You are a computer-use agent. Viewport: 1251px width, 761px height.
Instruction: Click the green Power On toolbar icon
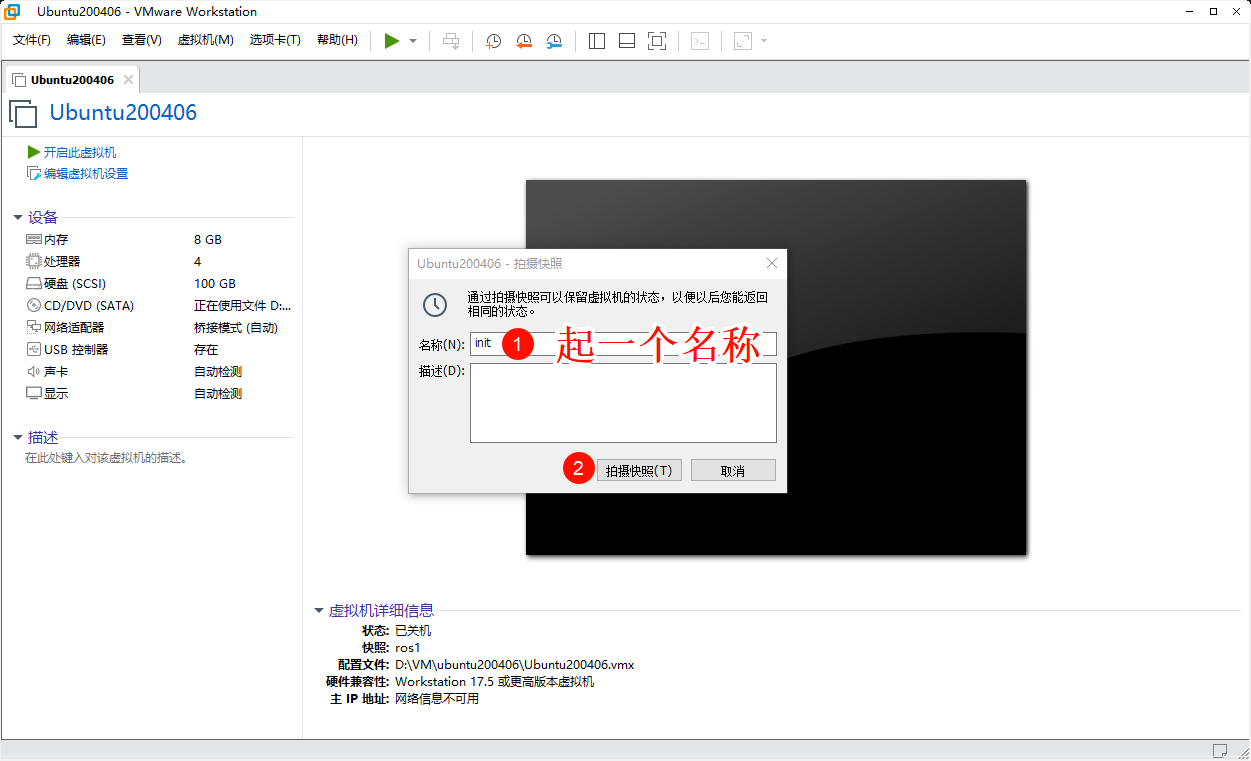pos(392,41)
